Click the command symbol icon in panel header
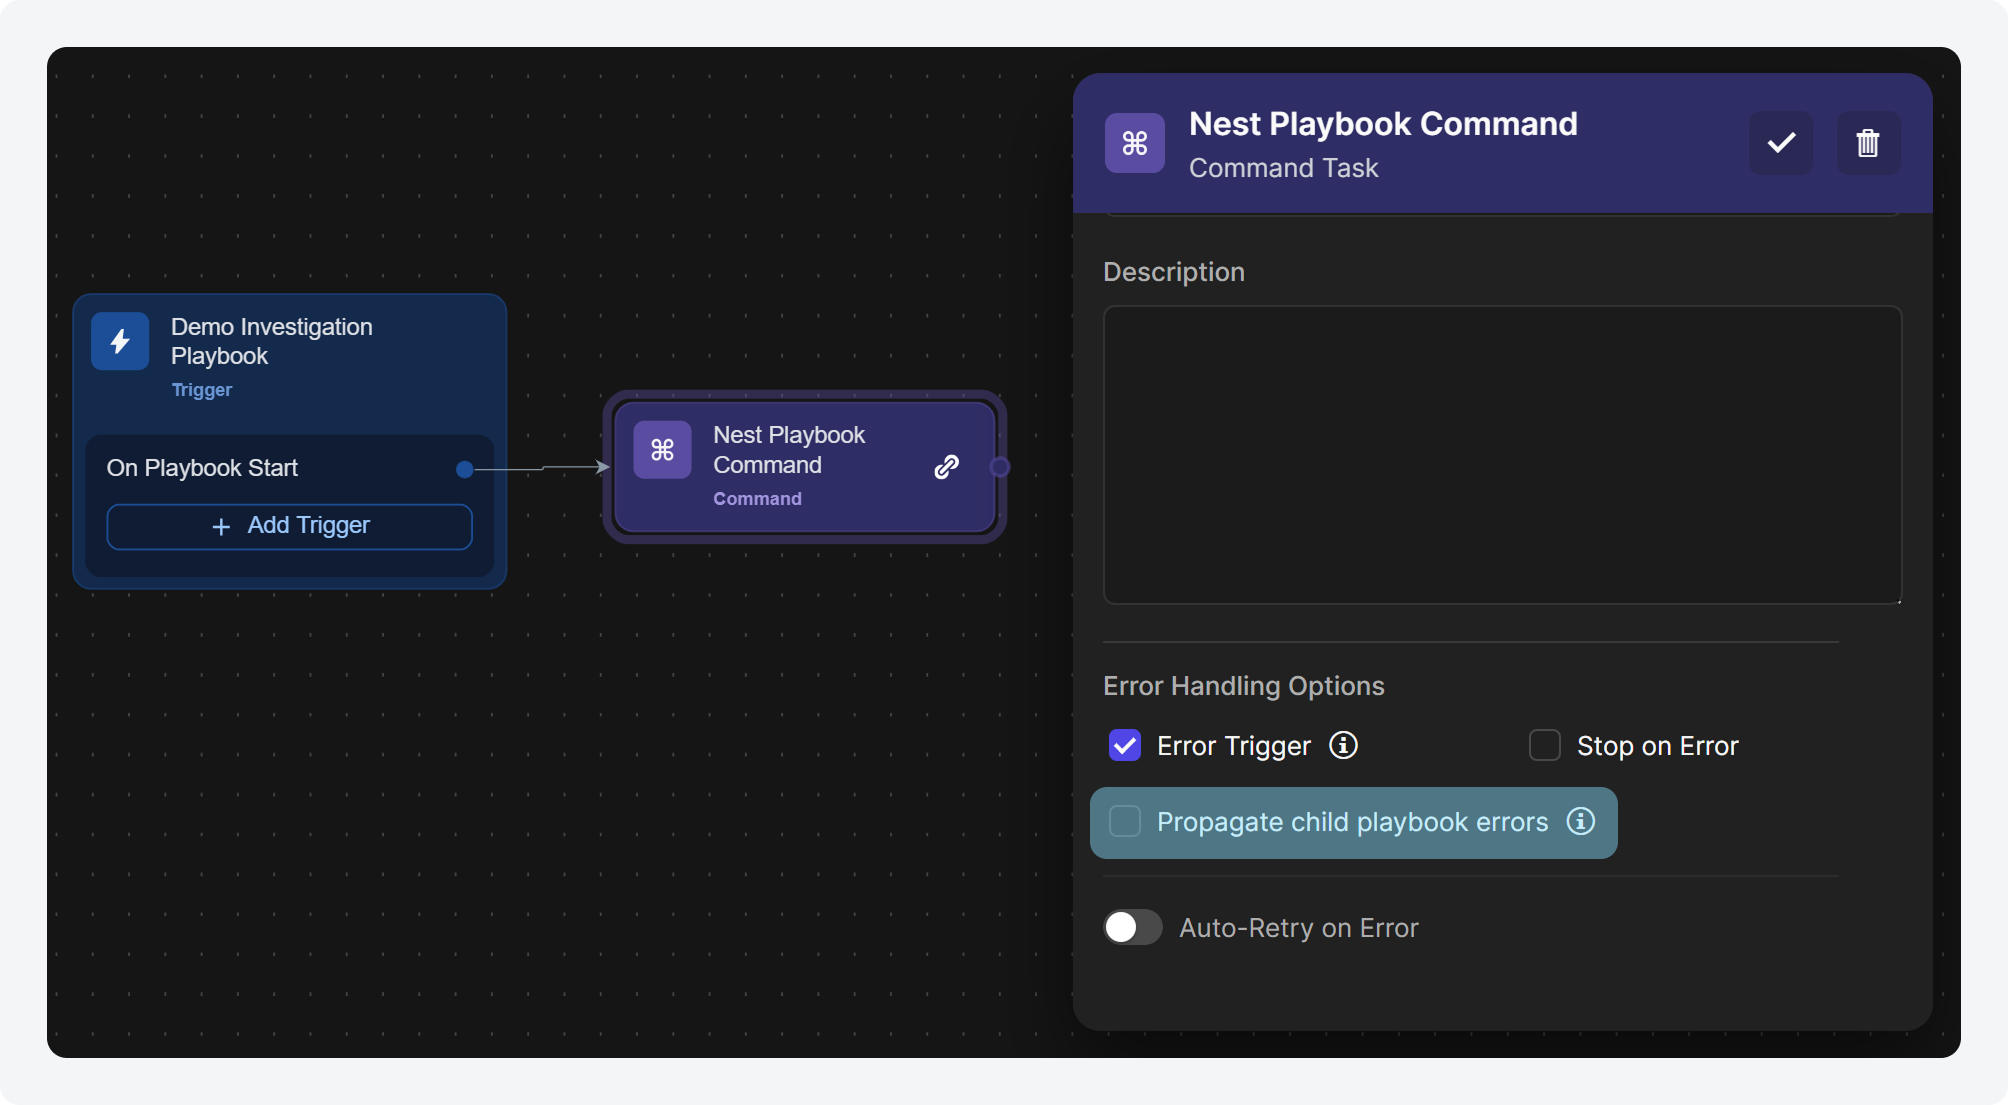2008x1105 pixels. point(1135,143)
